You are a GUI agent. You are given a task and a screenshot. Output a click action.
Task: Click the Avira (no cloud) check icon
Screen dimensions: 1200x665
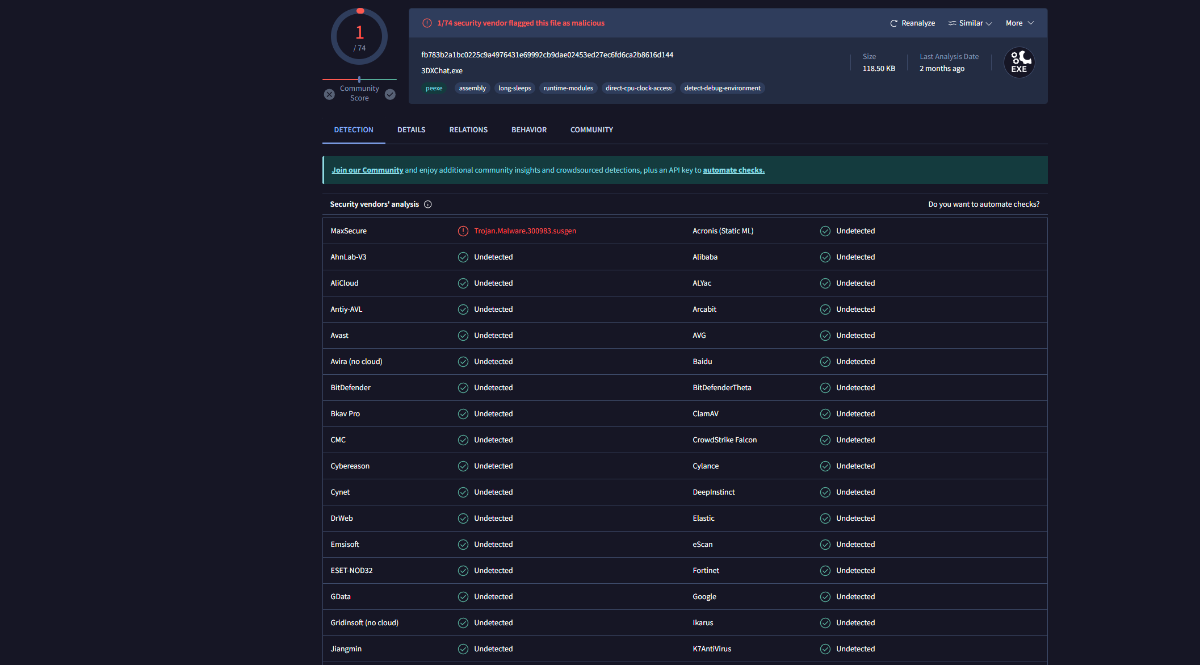pos(463,361)
